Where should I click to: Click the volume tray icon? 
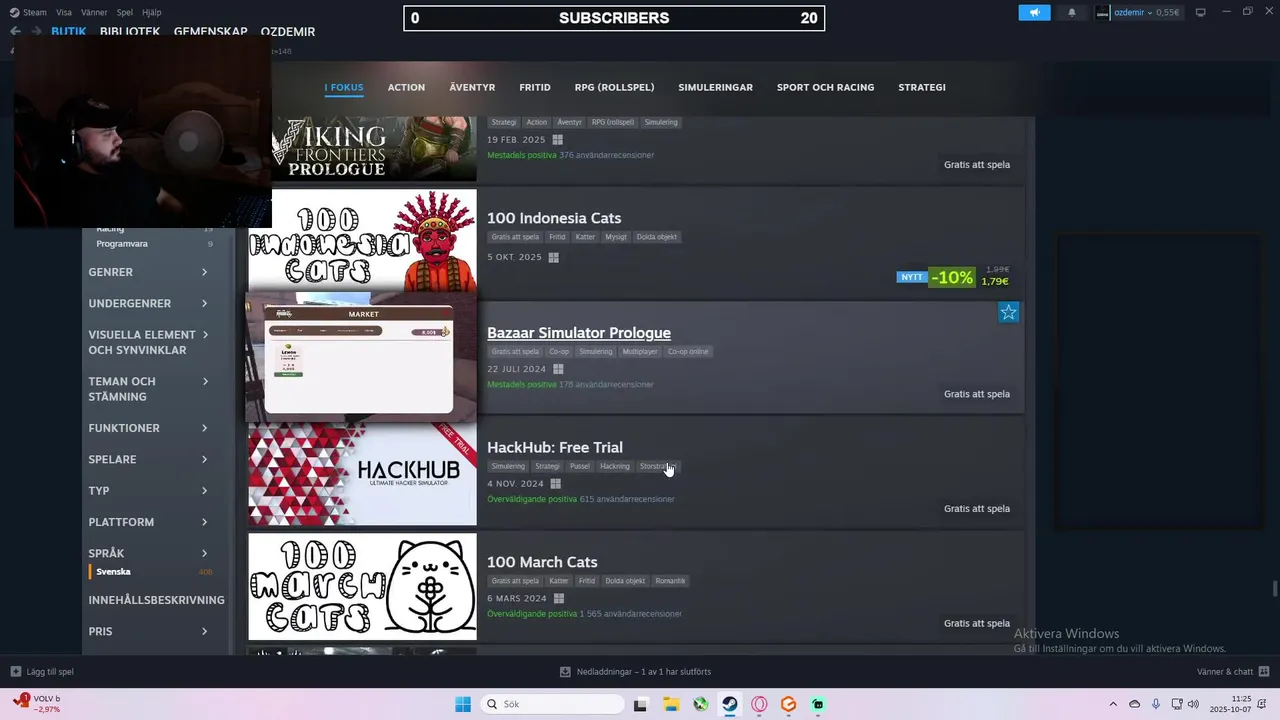pyautogui.click(x=1193, y=704)
